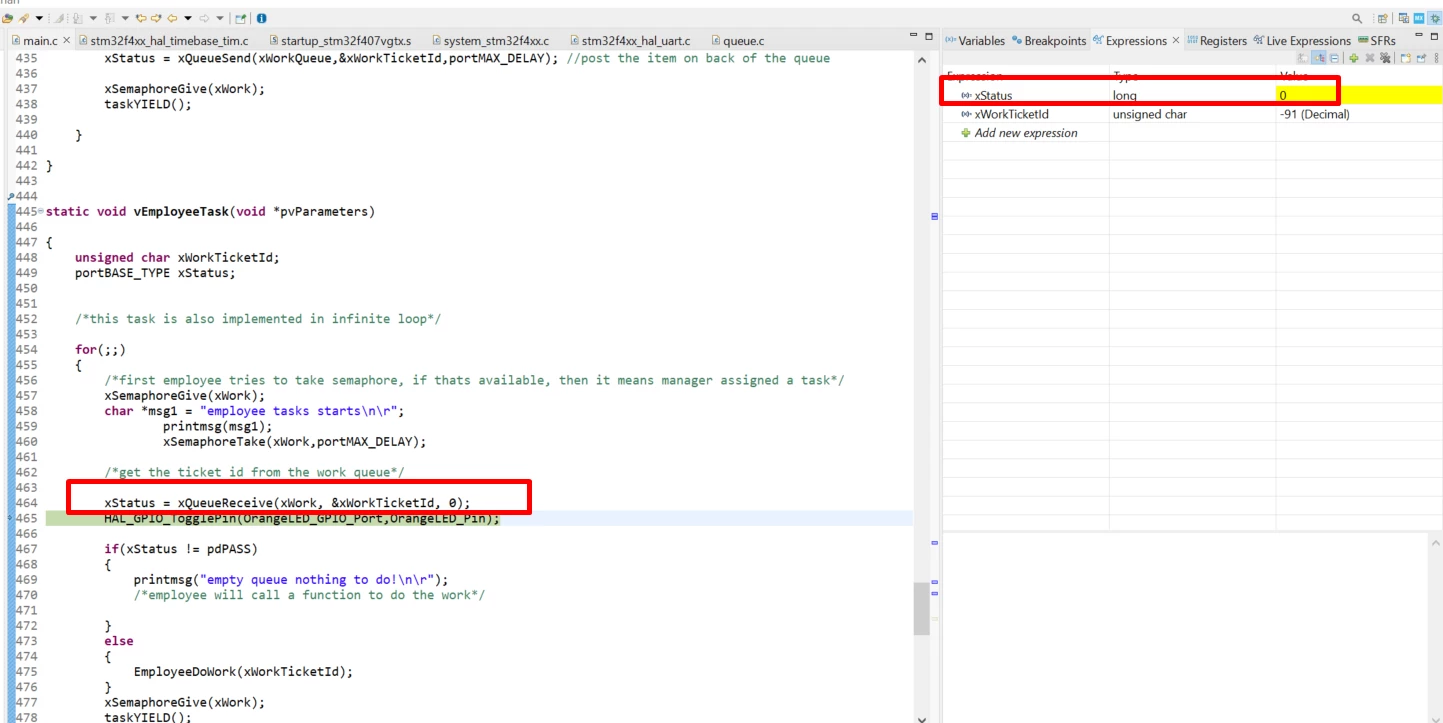This screenshot has width=1443, height=723.
Task: Collapse the vEmployeeTask function fold at line 445
Action: point(41,212)
